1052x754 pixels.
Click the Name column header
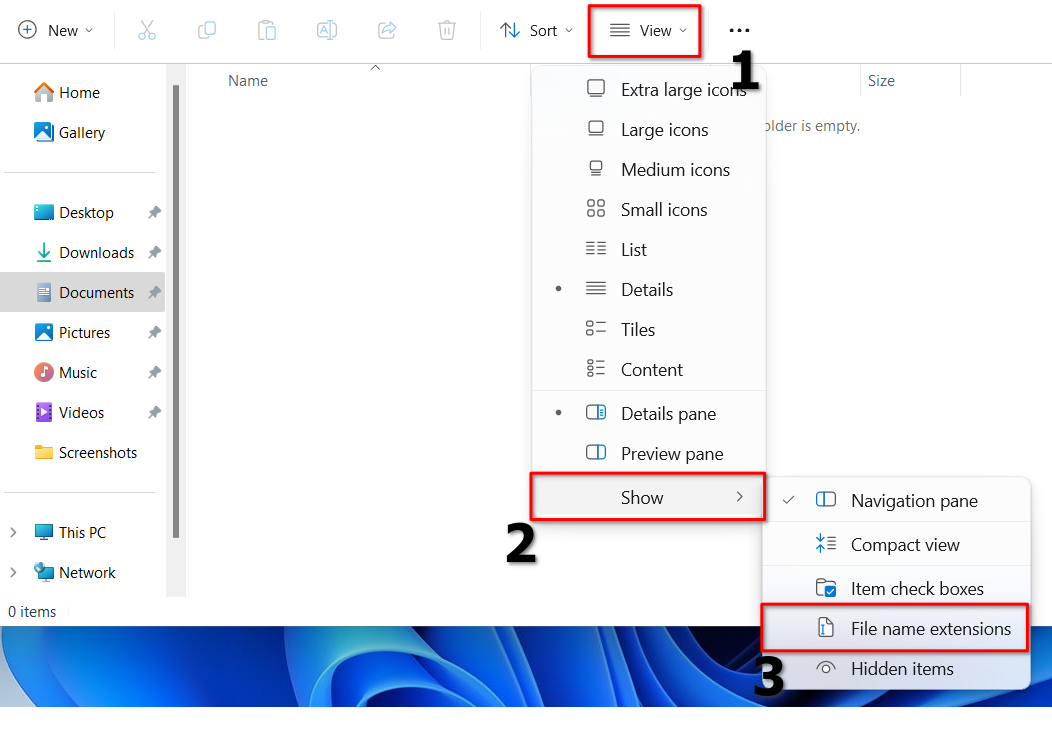click(x=248, y=81)
